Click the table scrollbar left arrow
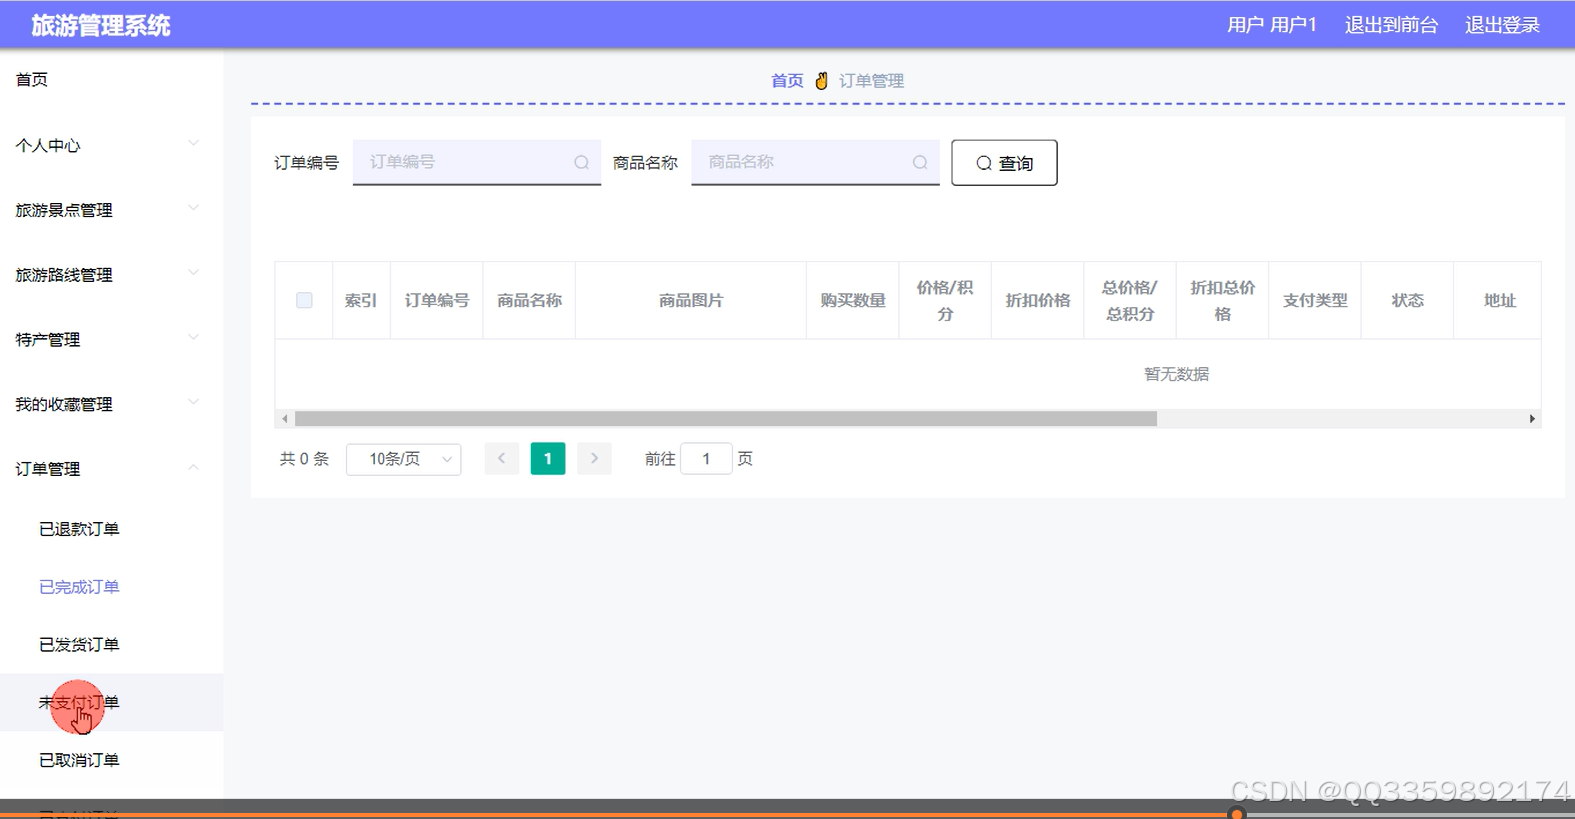Screen dimensions: 1575x819 click(285, 419)
